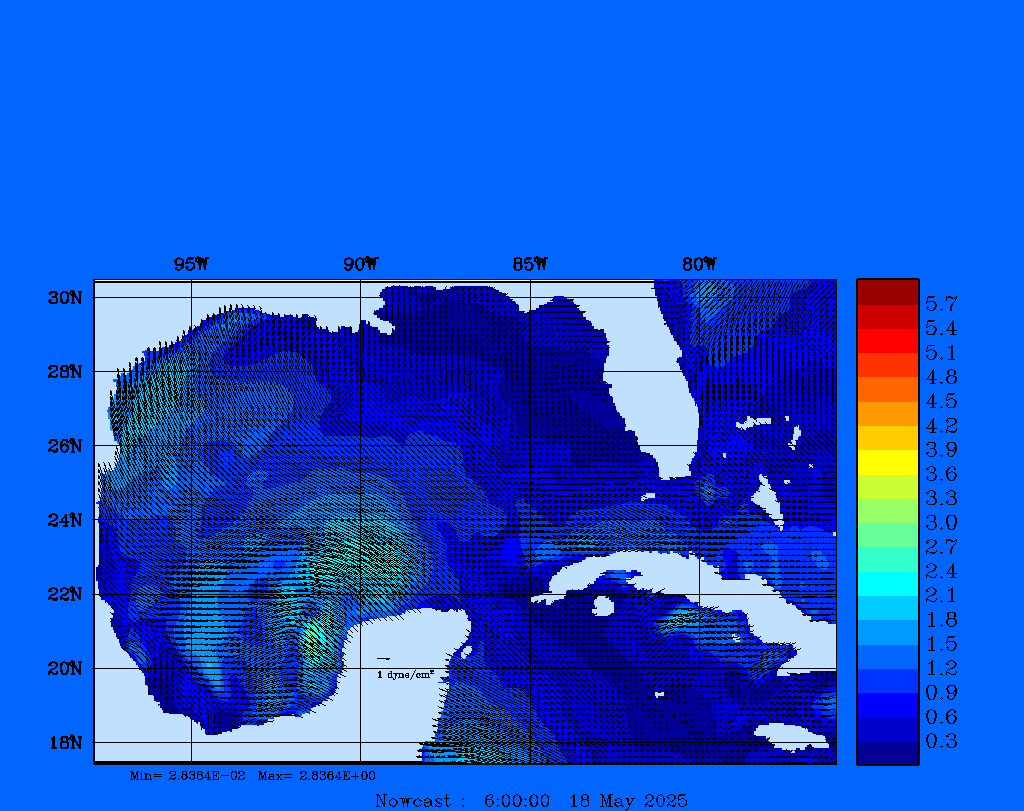Click the 5.7 legend value label
This screenshot has height=811, width=1024.
[x=941, y=303]
